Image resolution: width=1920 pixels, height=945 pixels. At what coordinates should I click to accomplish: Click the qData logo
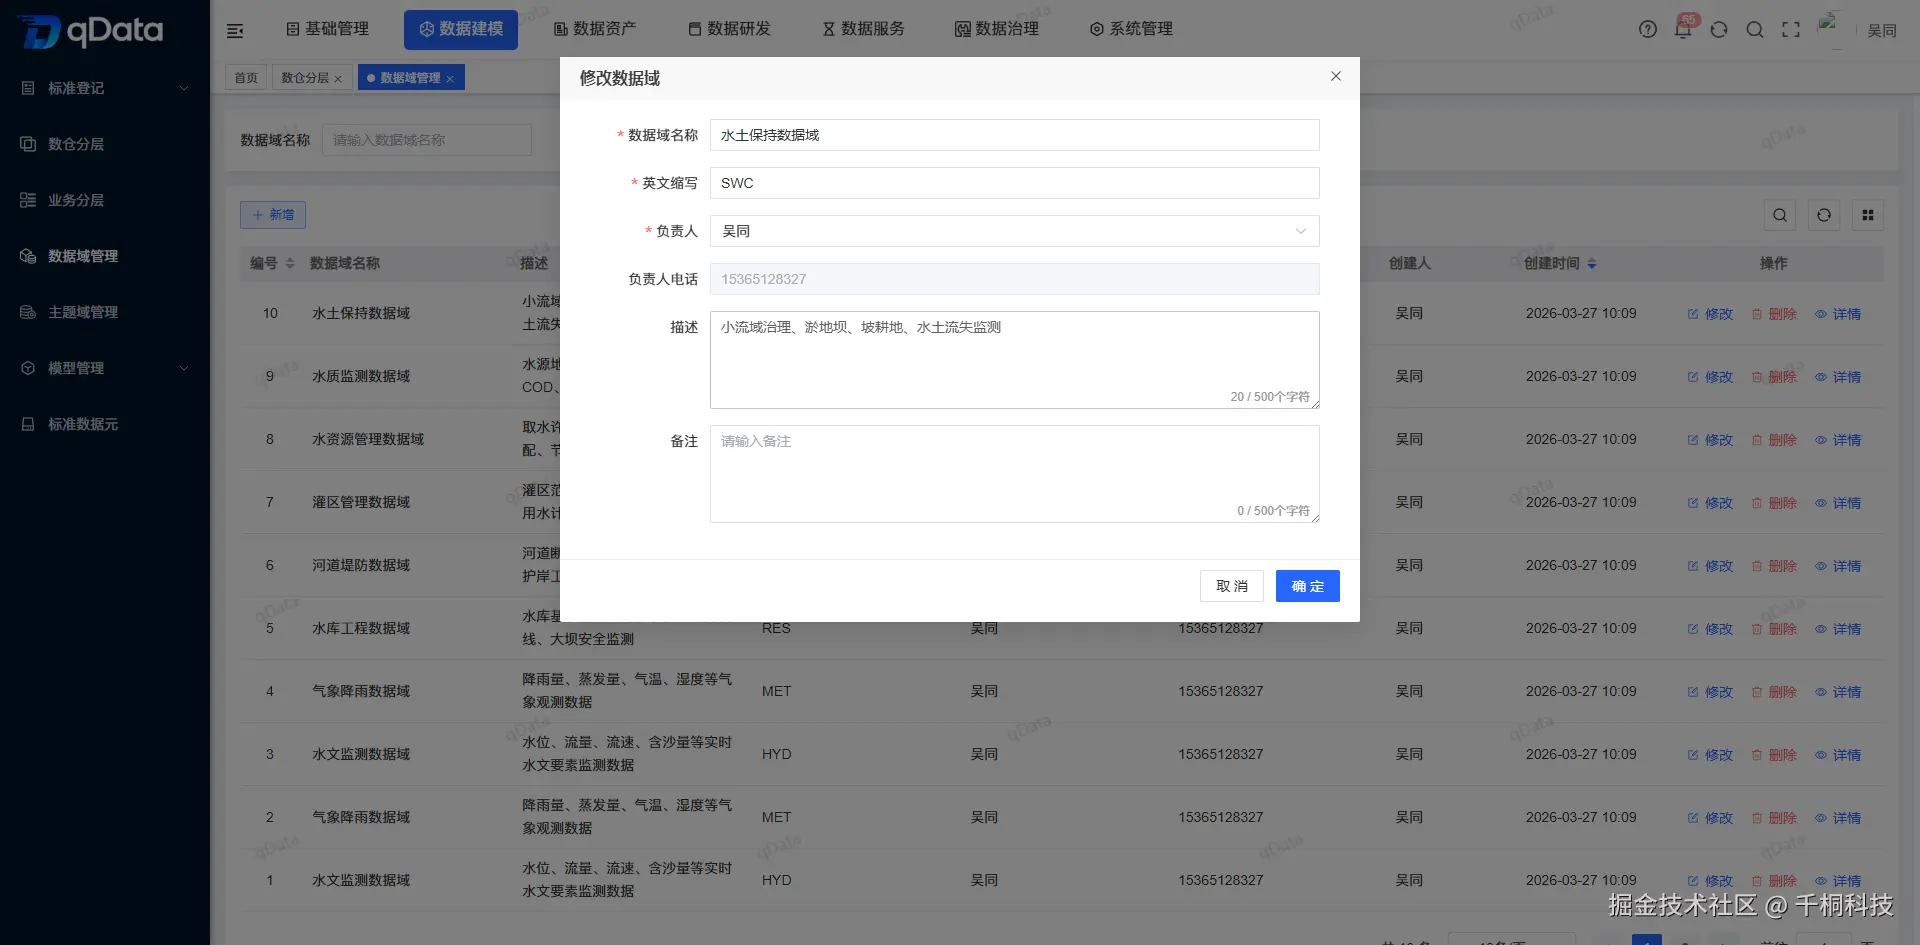tap(90, 30)
